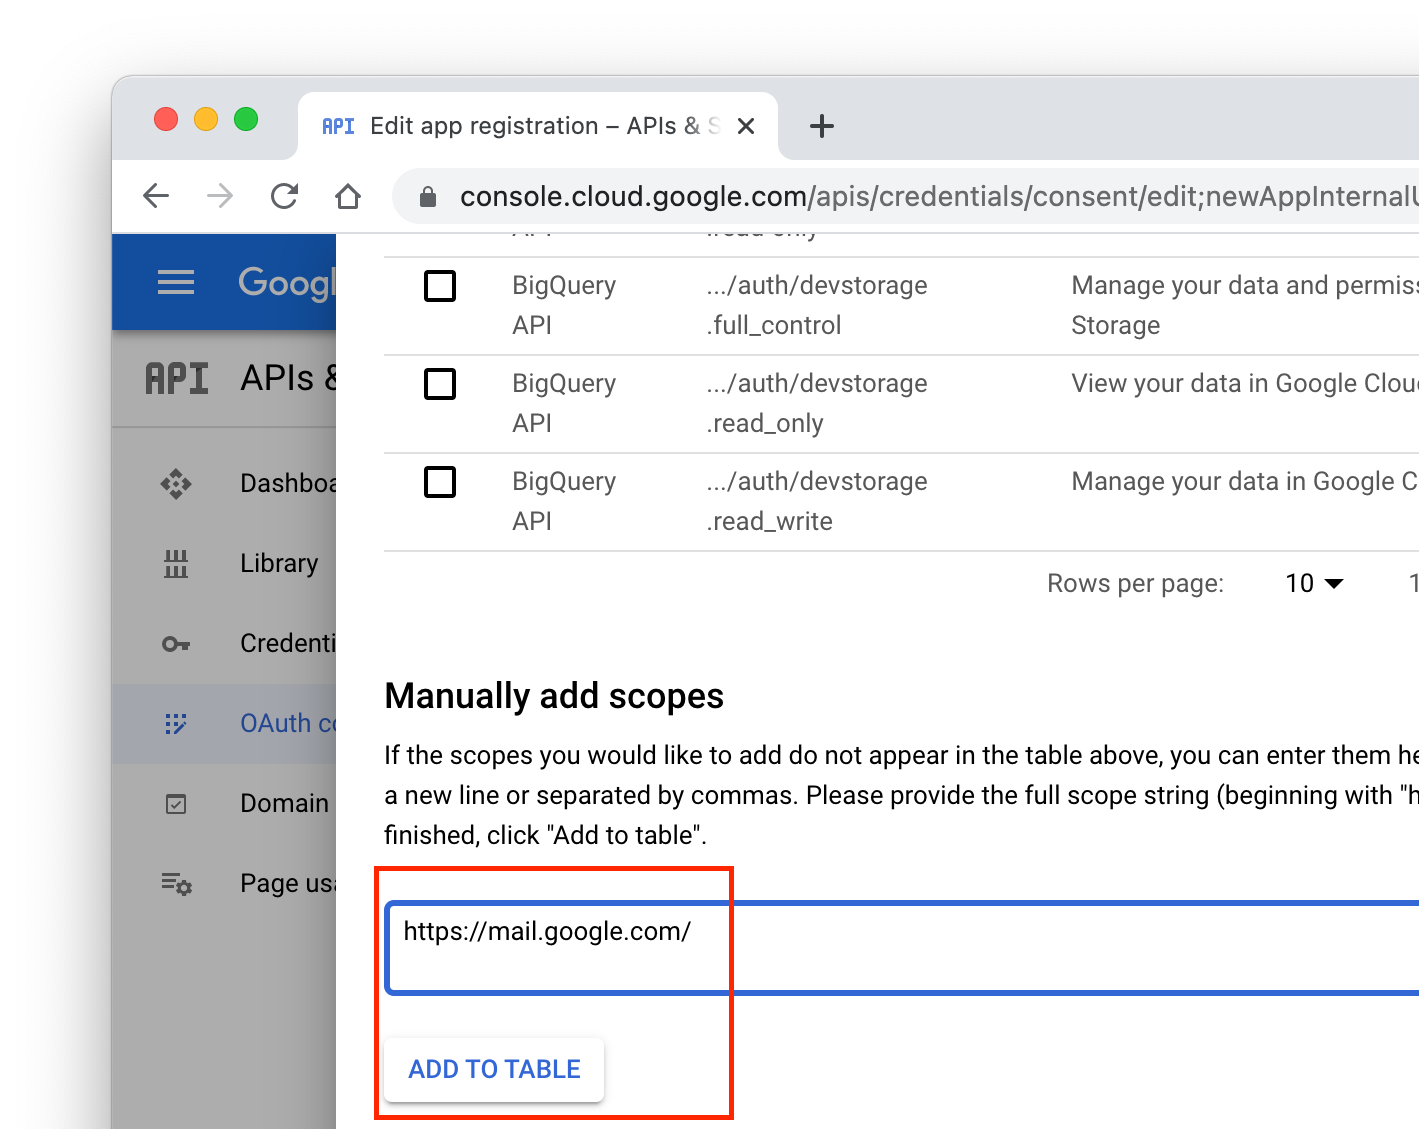Click the manual scopes text box
The image size is (1419, 1129).
[x=902, y=948]
